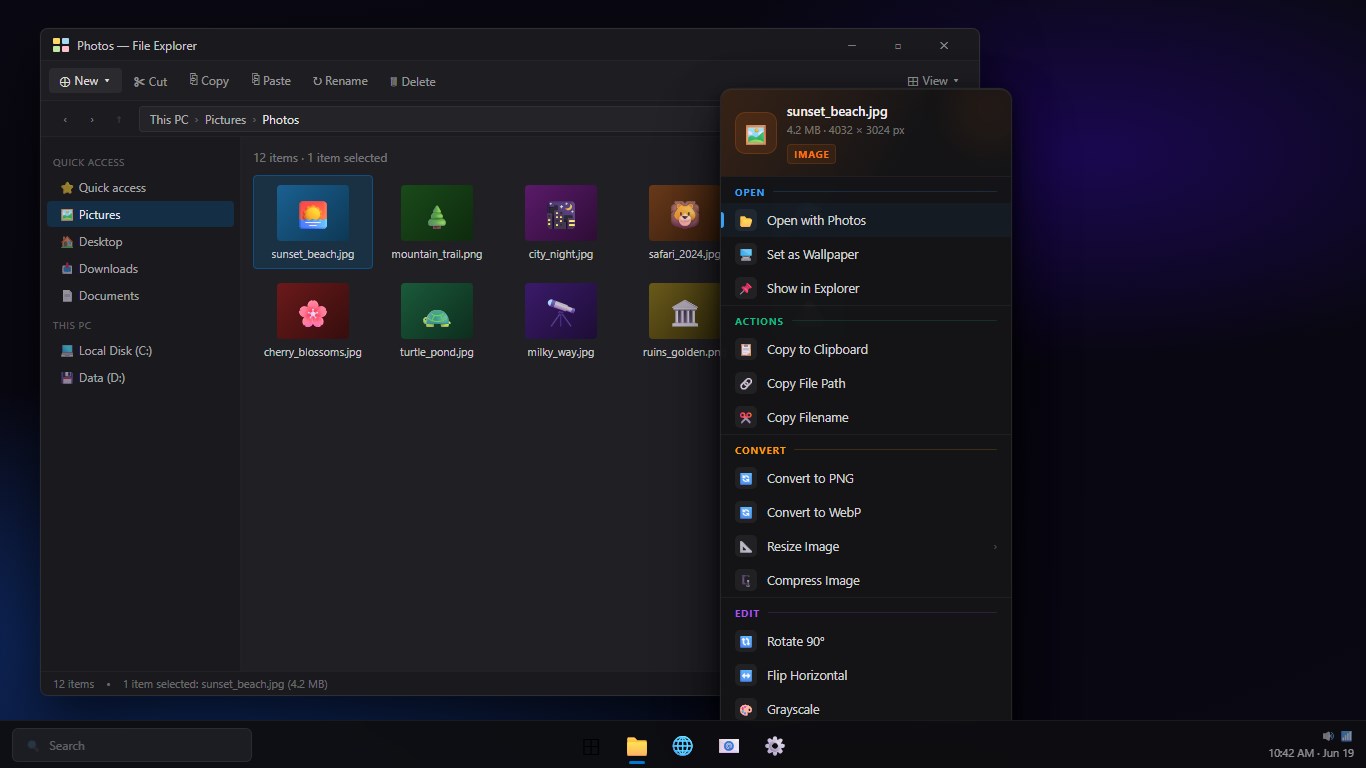Open File Explorer from the taskbar

point(637,746)
